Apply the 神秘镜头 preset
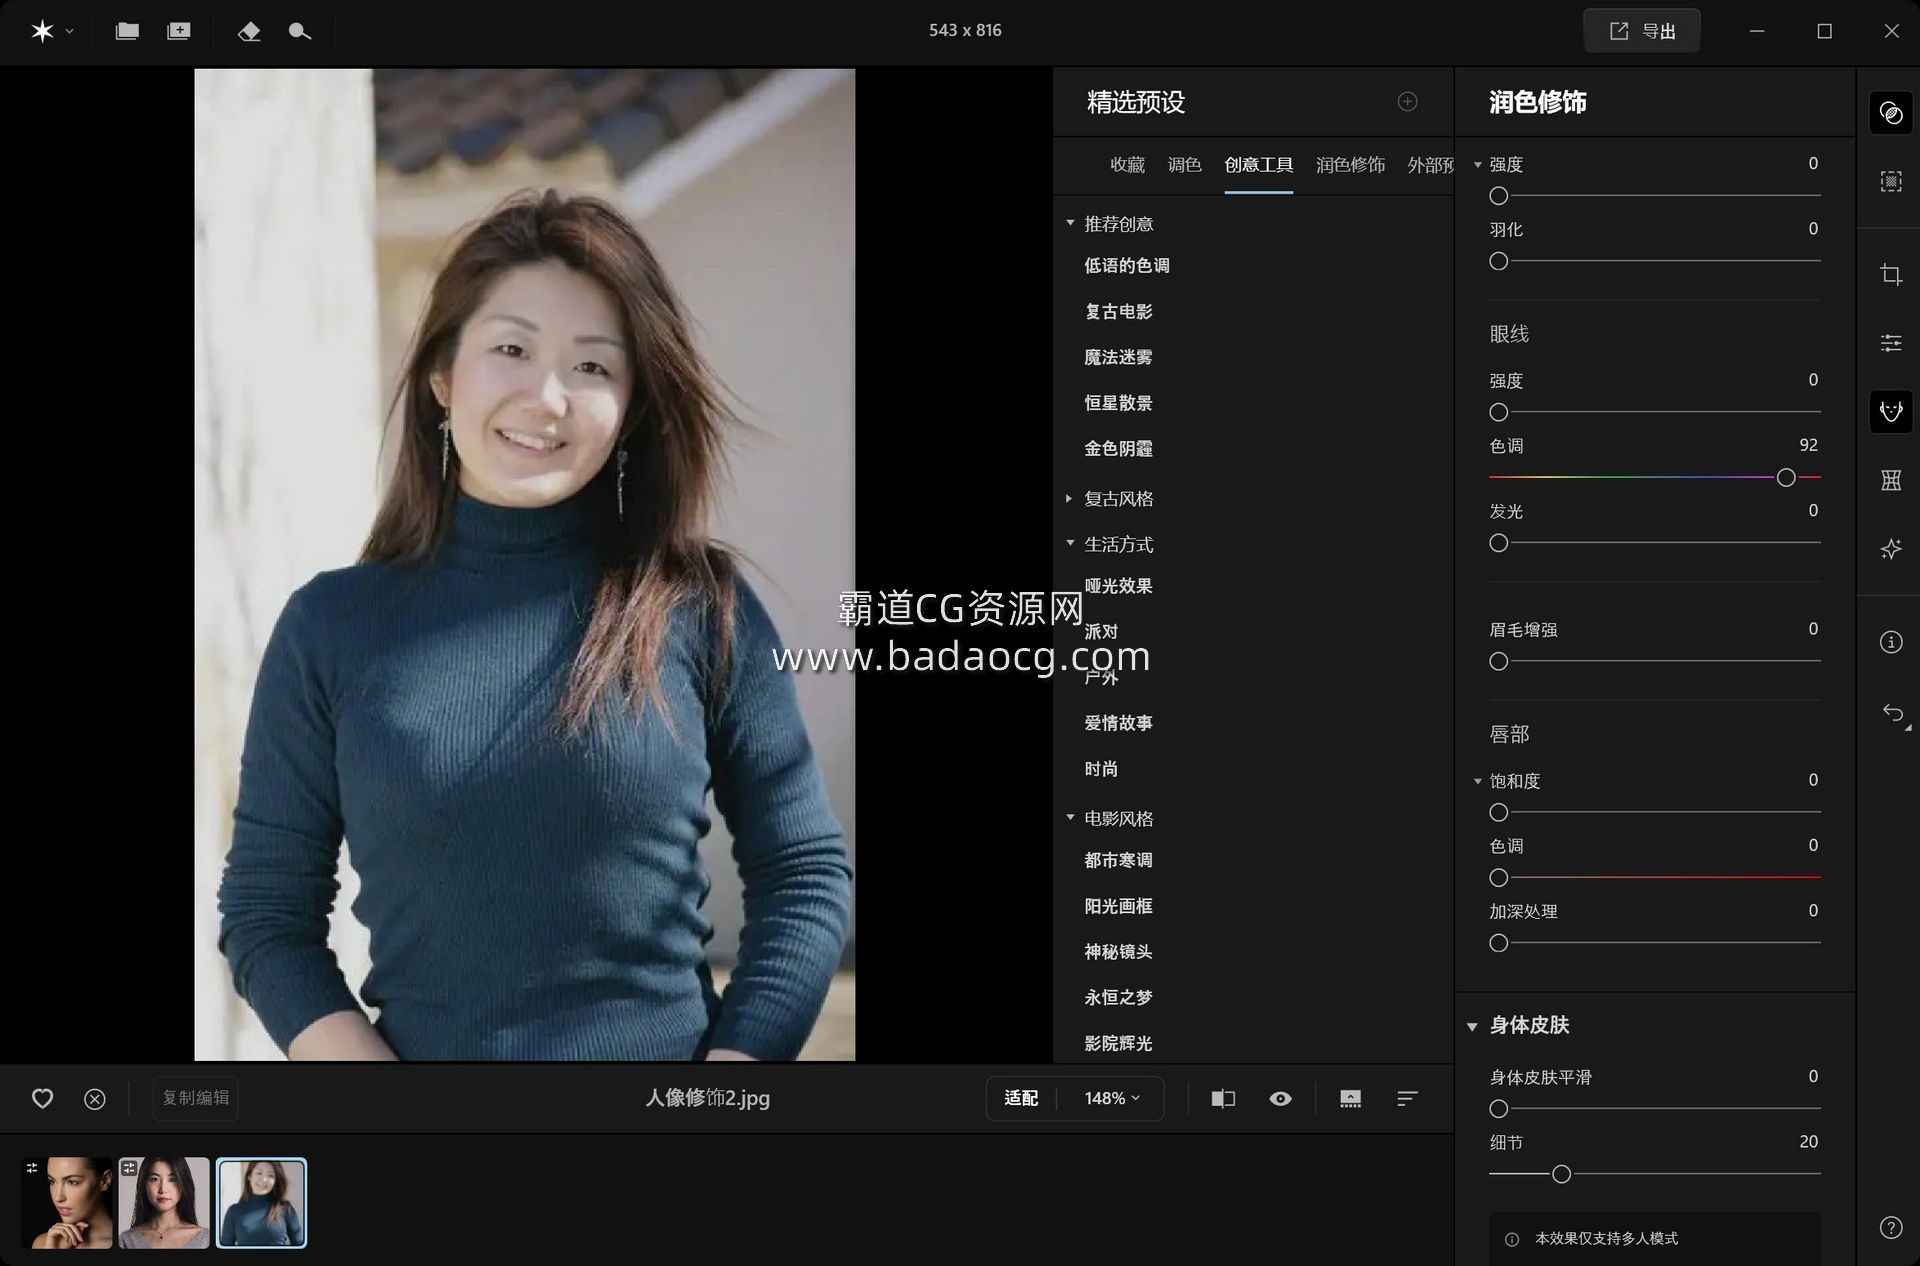This screenshot has height=1266, width=1920. point(1118,952)
